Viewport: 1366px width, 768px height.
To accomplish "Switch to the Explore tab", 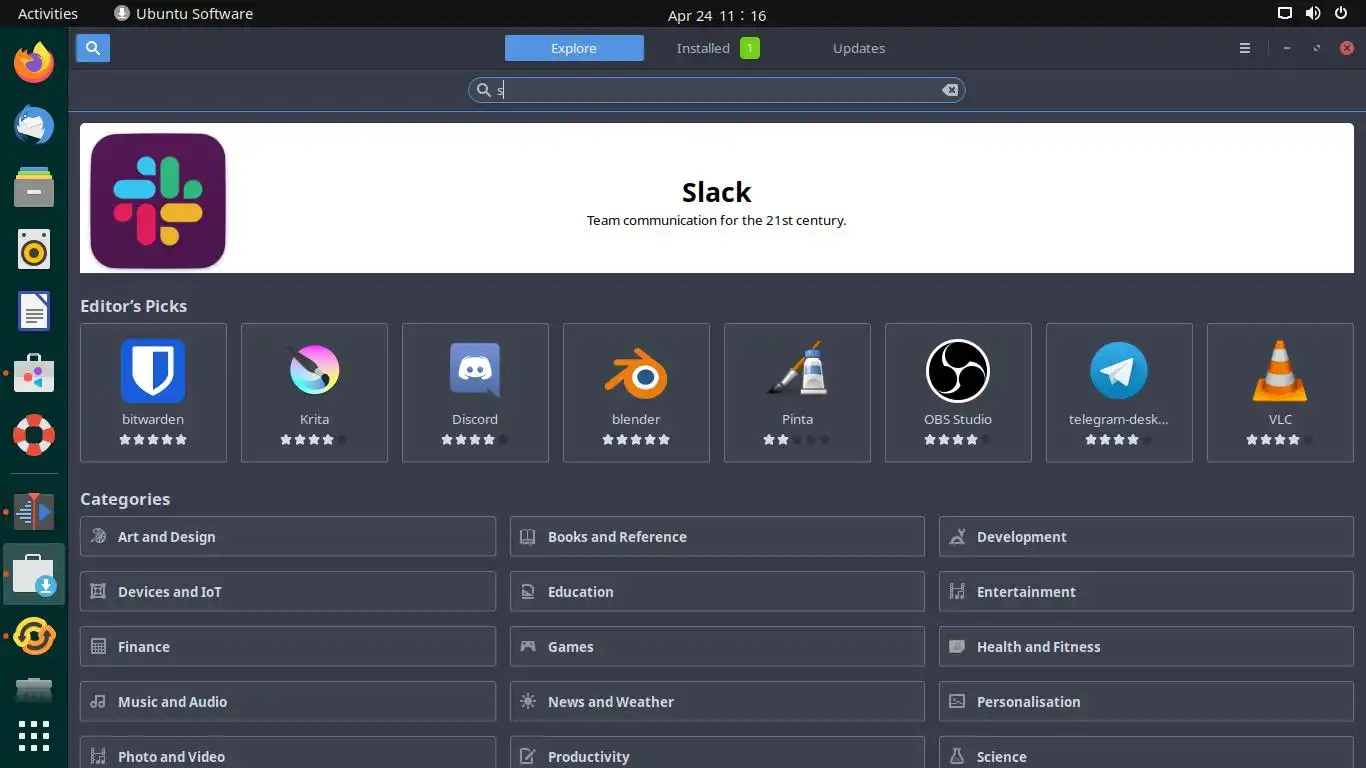I will (x=574, y=48).
